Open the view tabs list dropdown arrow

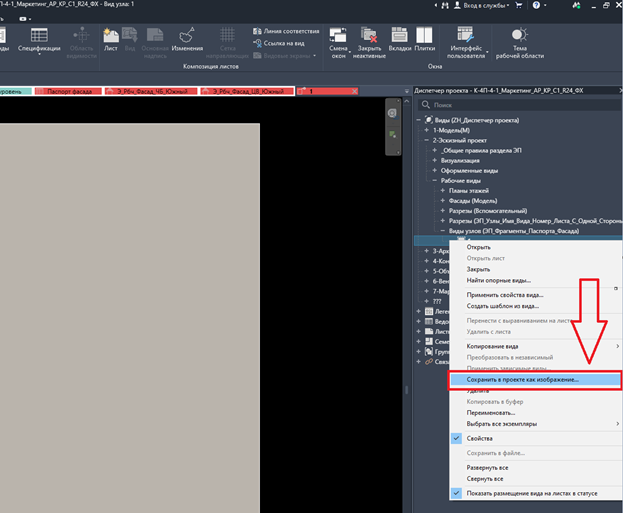tap(406, 91)
